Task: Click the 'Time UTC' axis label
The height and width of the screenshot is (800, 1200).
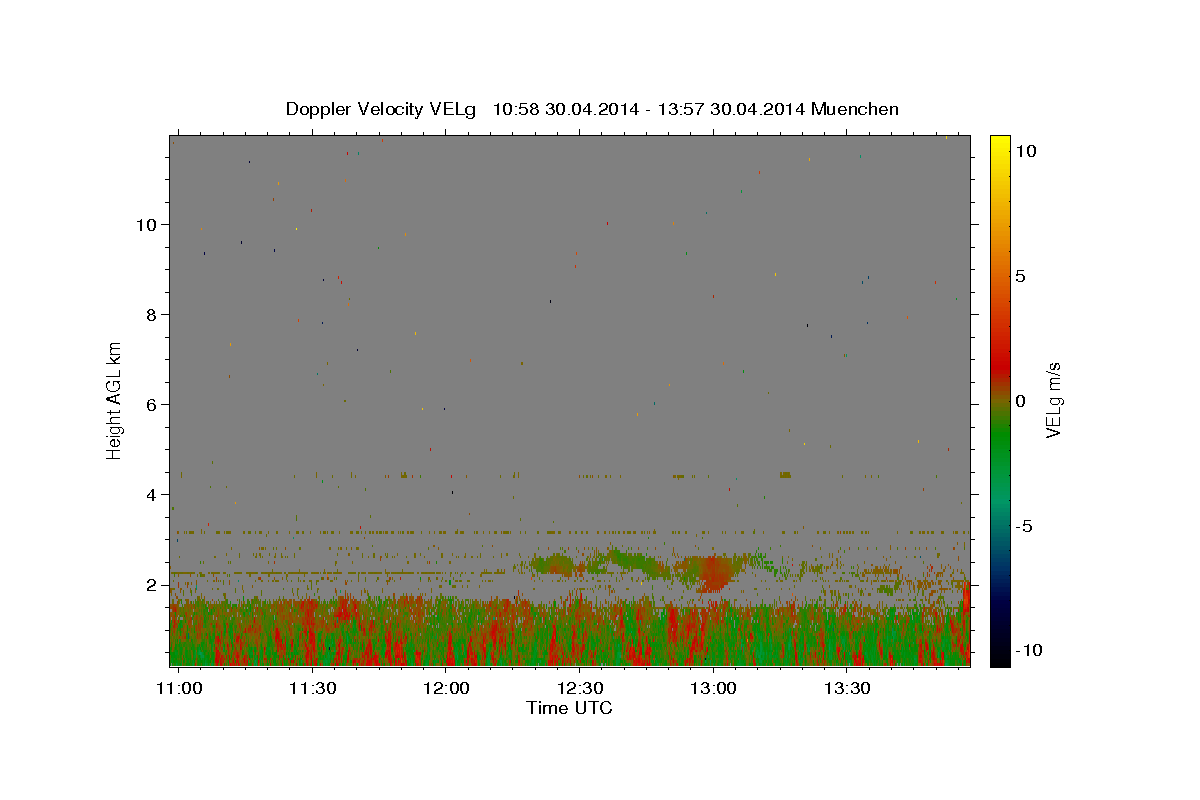Action: (x=569, y=708)
